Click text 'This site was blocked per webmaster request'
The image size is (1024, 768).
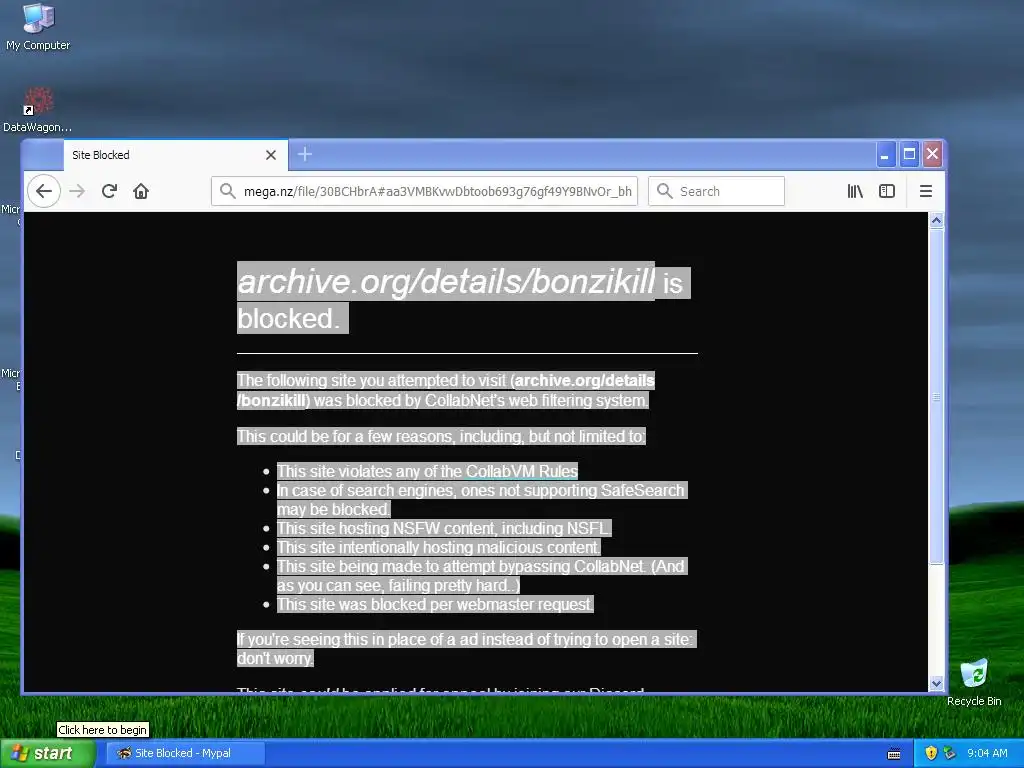tap(435, 604)
